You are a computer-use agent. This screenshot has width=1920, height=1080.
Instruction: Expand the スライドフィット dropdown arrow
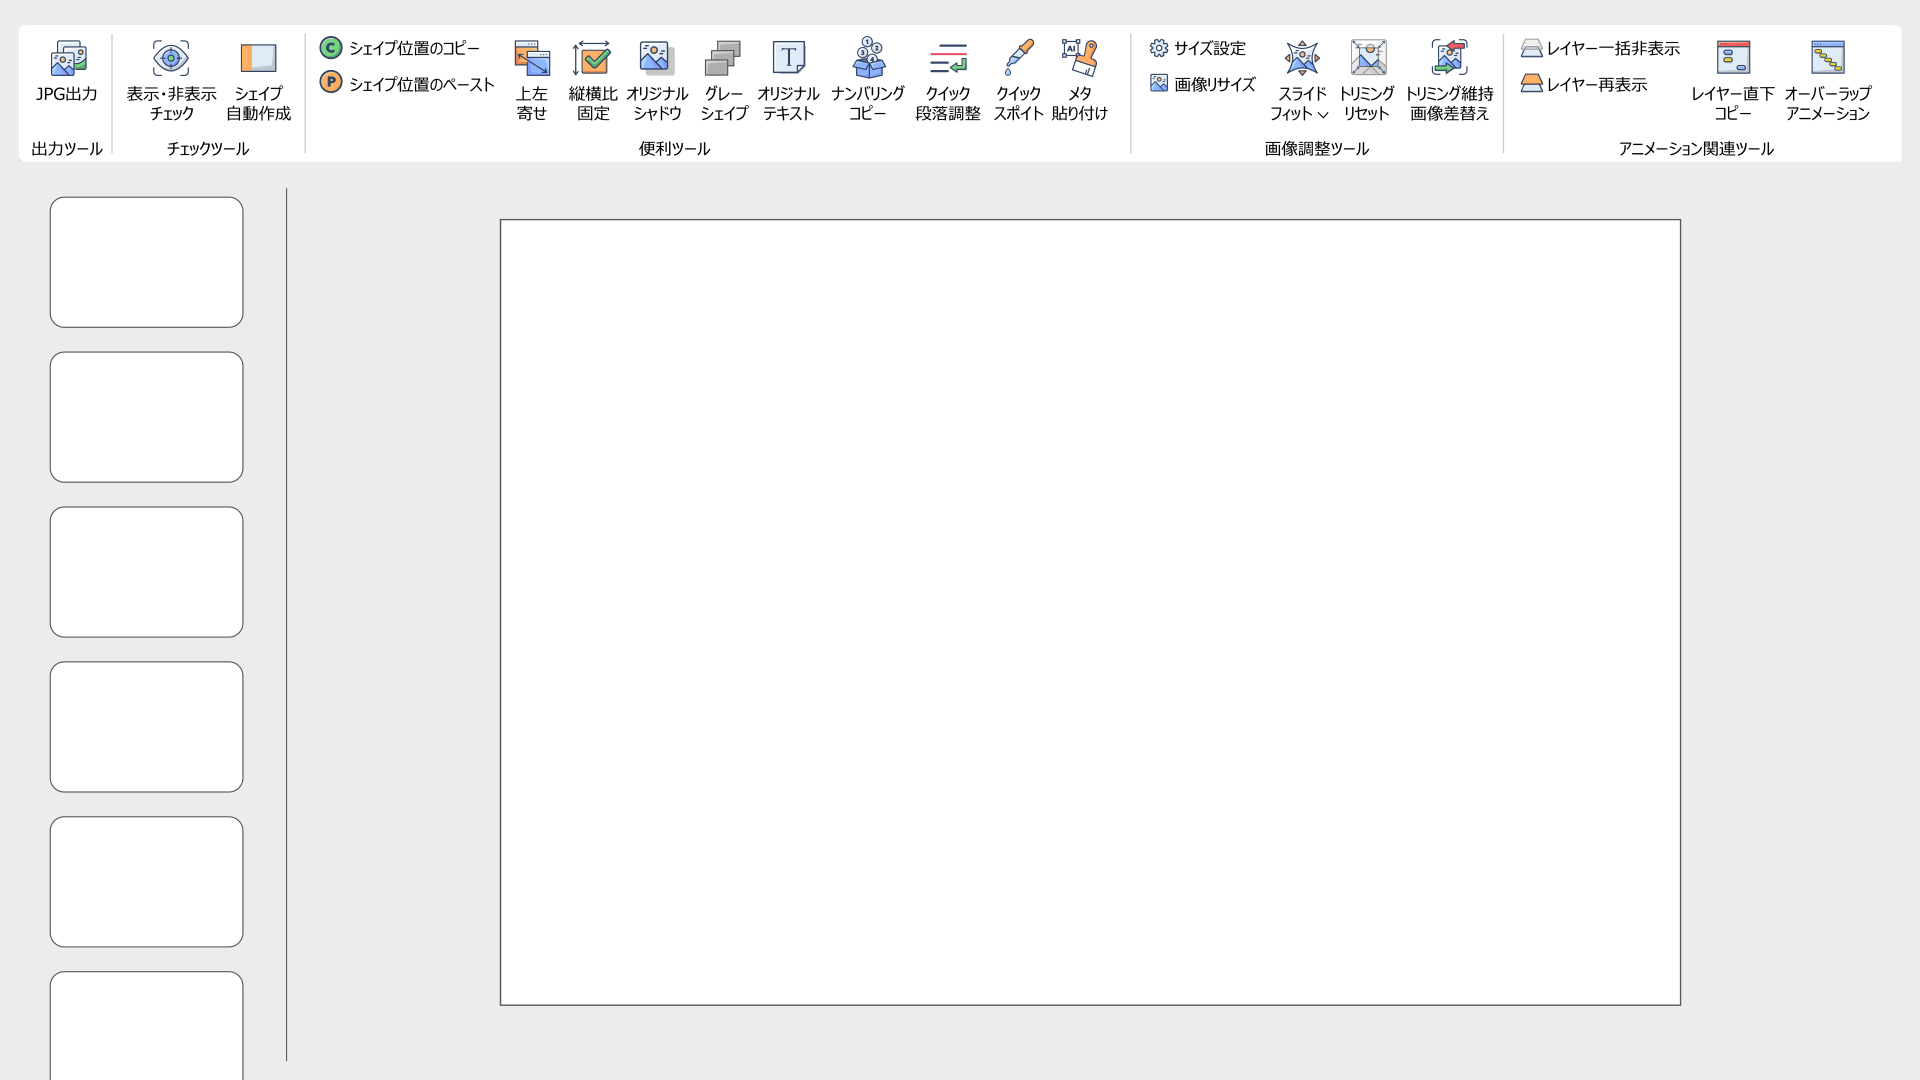[x=1323, y=115]
